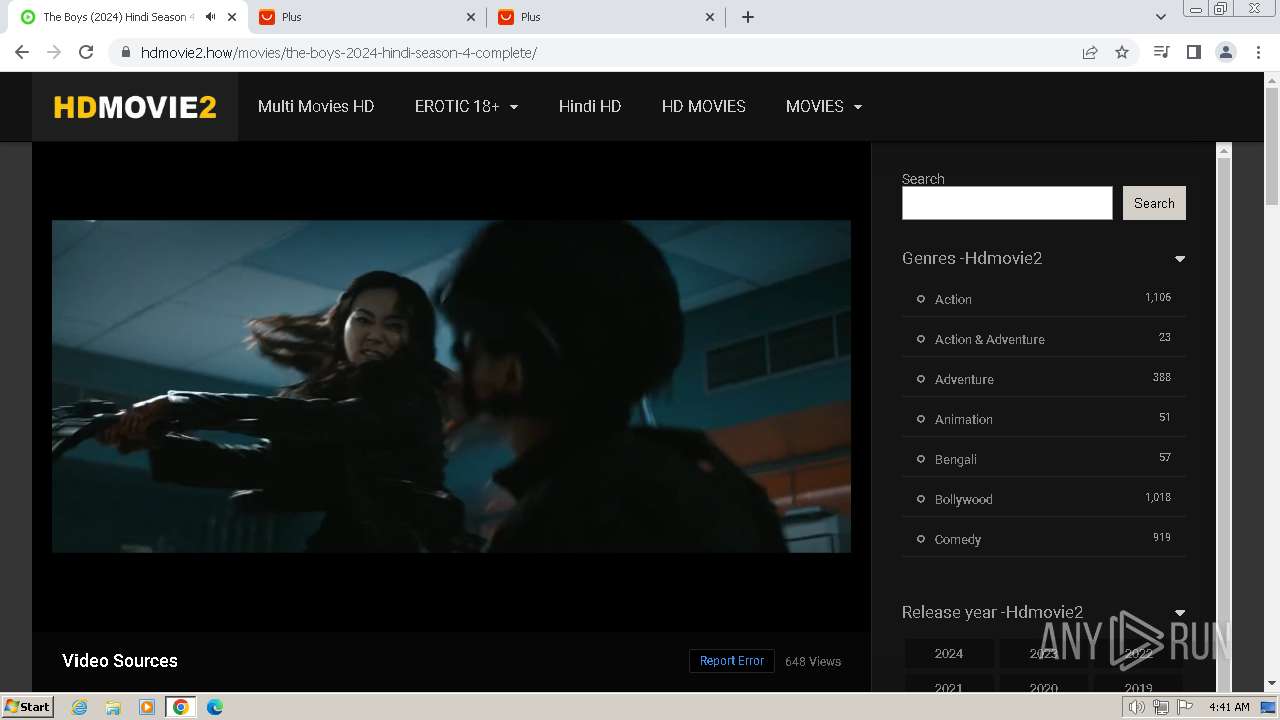View site information lock icon
This screenshot has width=1280, height=720.
126,52
